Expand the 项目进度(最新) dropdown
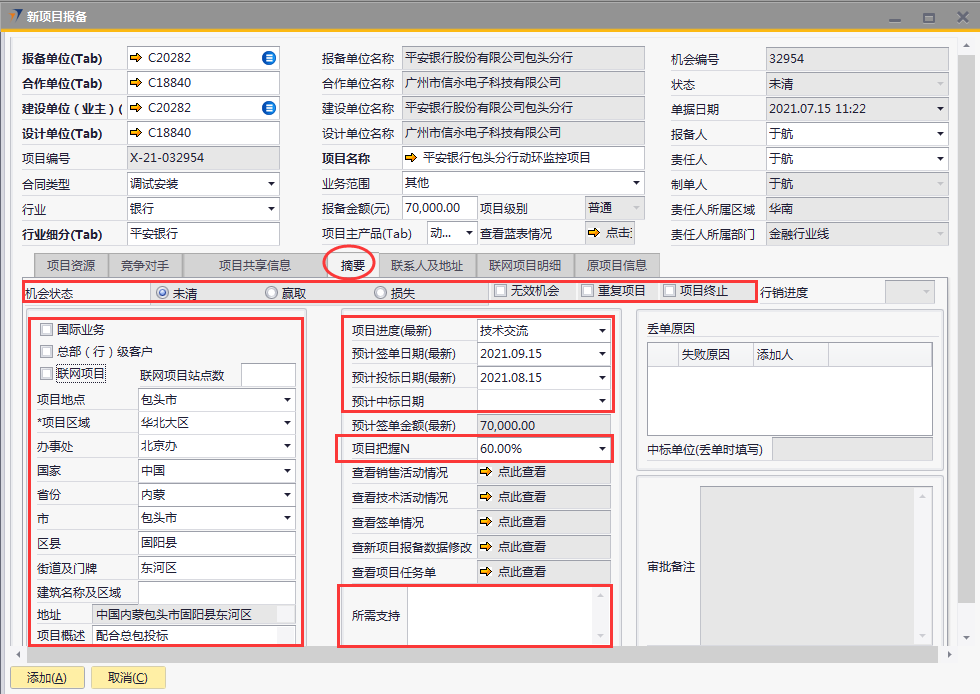Viewport: 980px width, 694px height. tap(602, 331)
